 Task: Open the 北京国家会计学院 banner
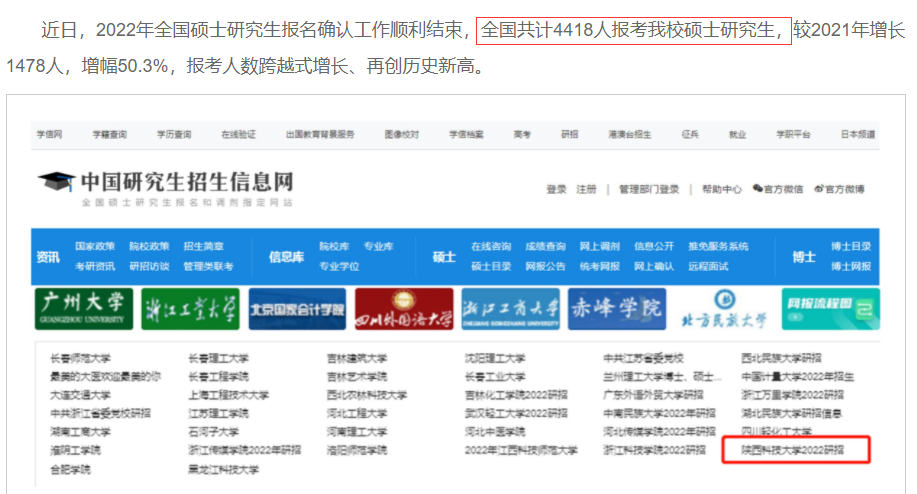297,309
